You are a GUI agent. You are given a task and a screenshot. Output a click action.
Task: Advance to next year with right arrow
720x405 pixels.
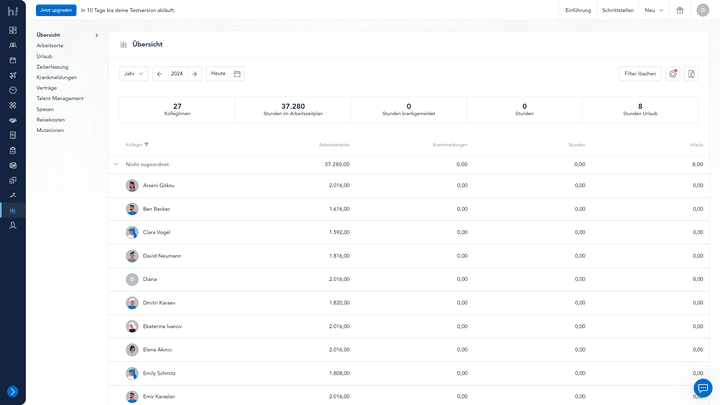click(x=194, y=74)
